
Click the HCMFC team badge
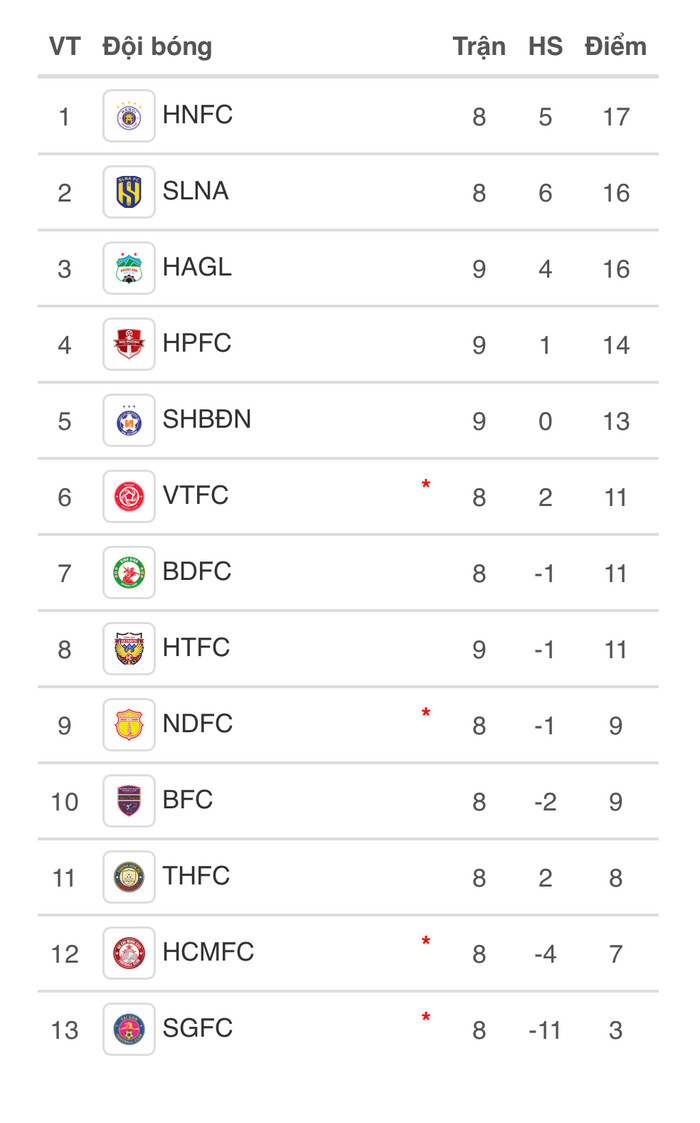[129, 953]
